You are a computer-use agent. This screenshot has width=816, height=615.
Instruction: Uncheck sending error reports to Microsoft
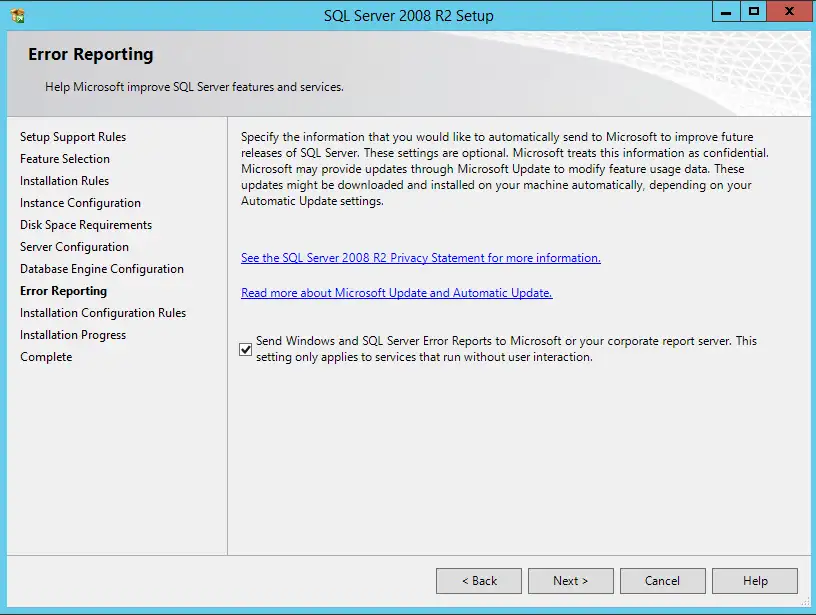[245, 349]
